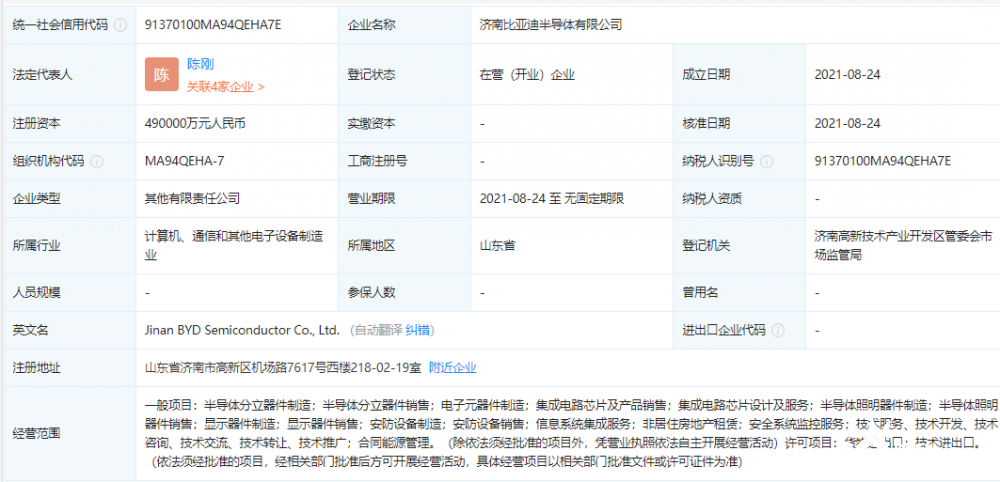Viewport: 1000px width, 482px height.
Task: Click the 在营（开业）企业 registration status
Action: coord(527,75)
